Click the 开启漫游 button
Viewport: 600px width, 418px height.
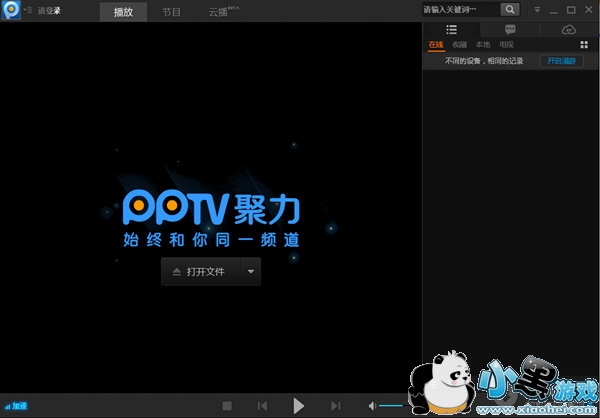point(562,61)
